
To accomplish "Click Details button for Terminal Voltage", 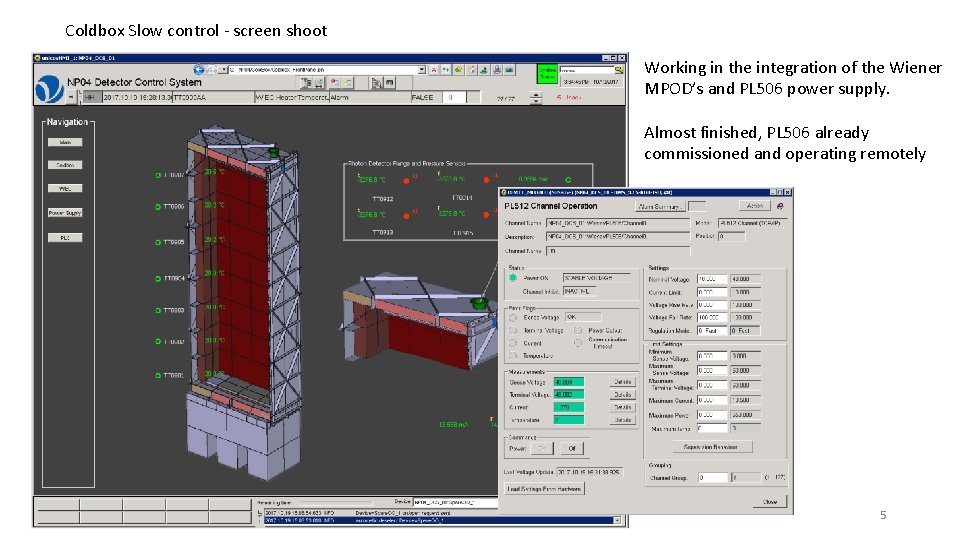I will coord(623,395).
